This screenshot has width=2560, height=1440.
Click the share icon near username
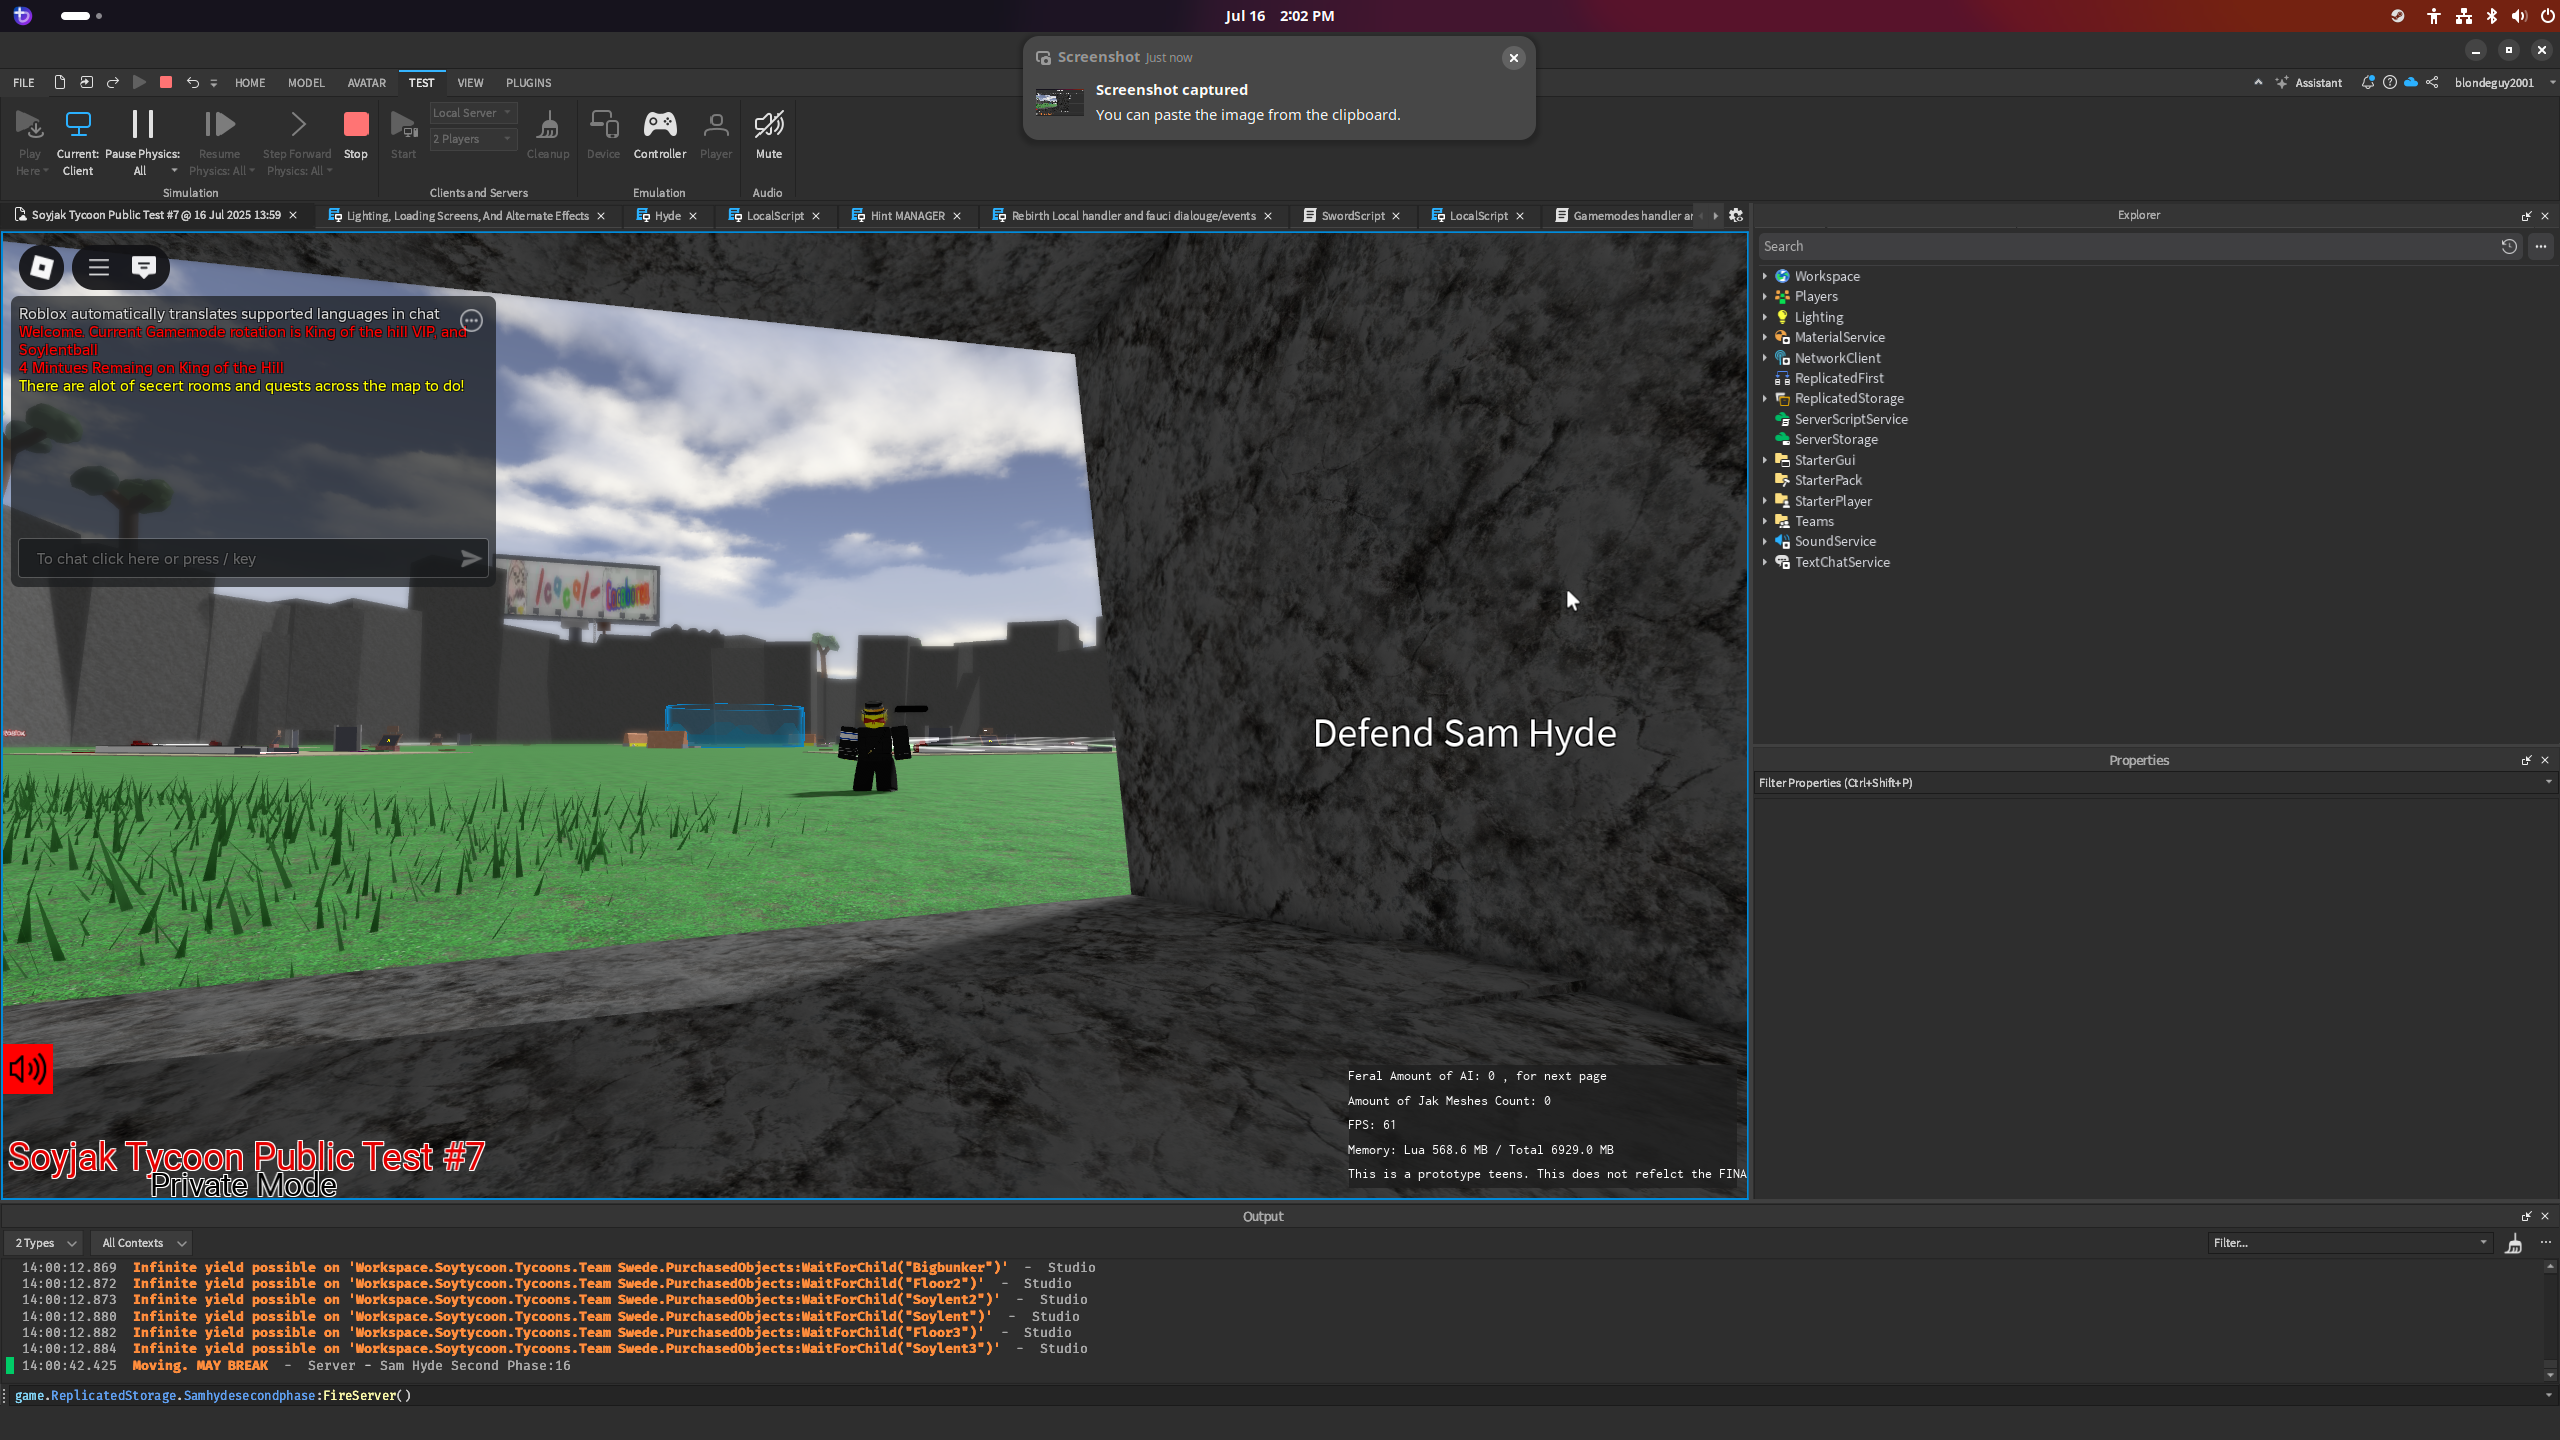(2433, 83)
